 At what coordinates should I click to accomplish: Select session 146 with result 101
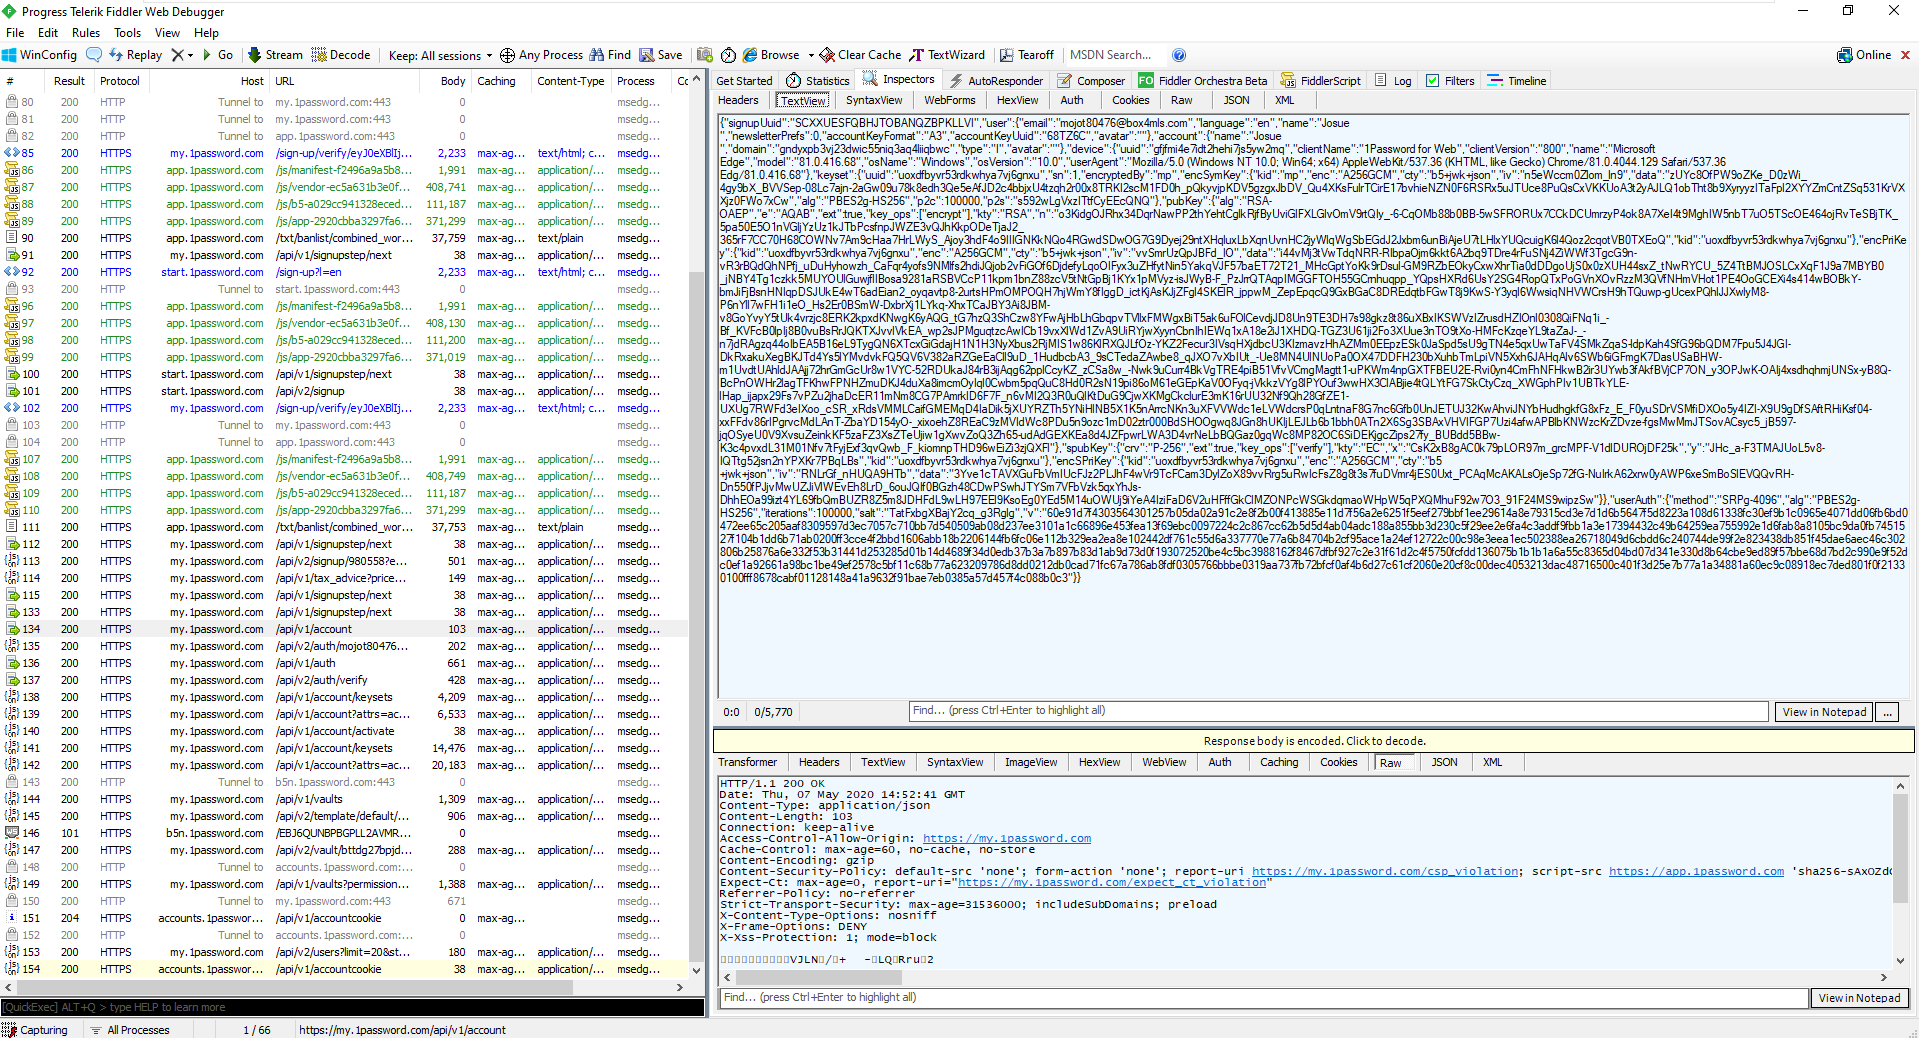click(x=345, y=833)
